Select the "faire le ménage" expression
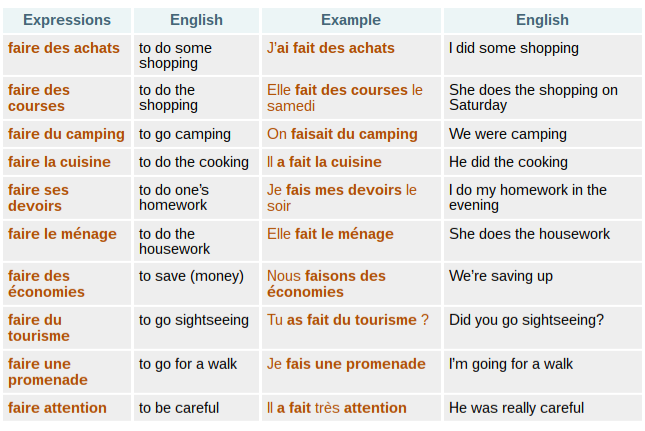 tap(63, 234)
